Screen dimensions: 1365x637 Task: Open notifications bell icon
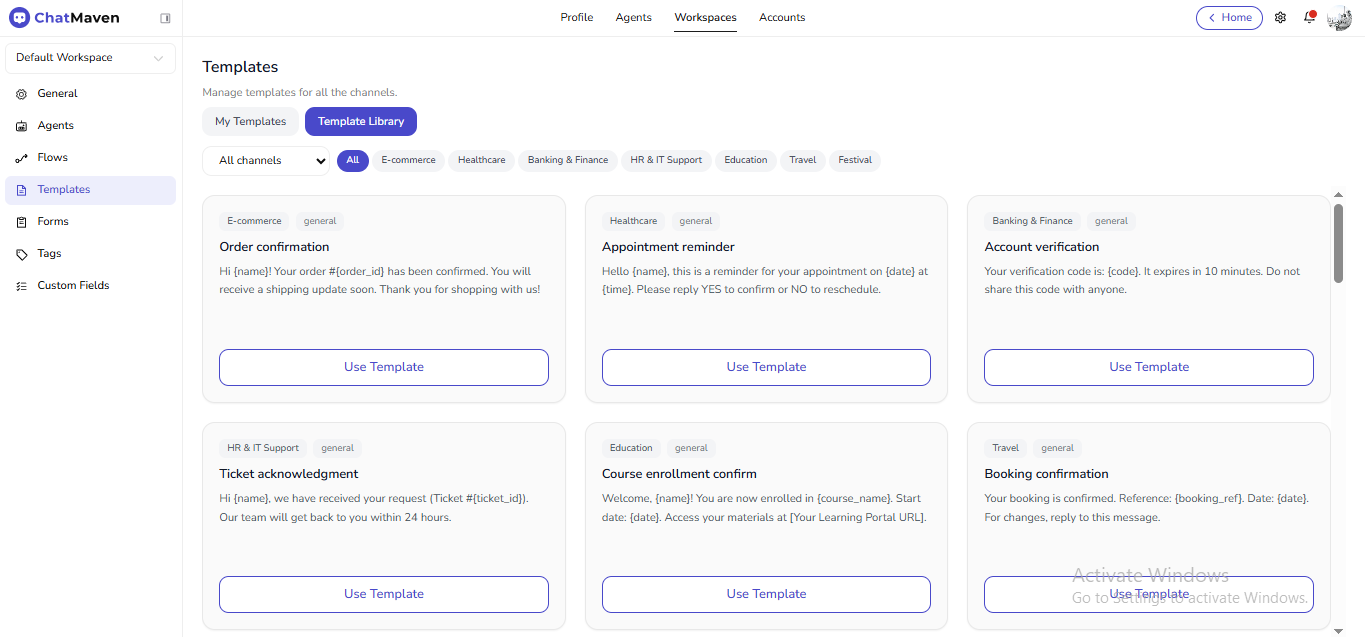(x=1309, y=18)
